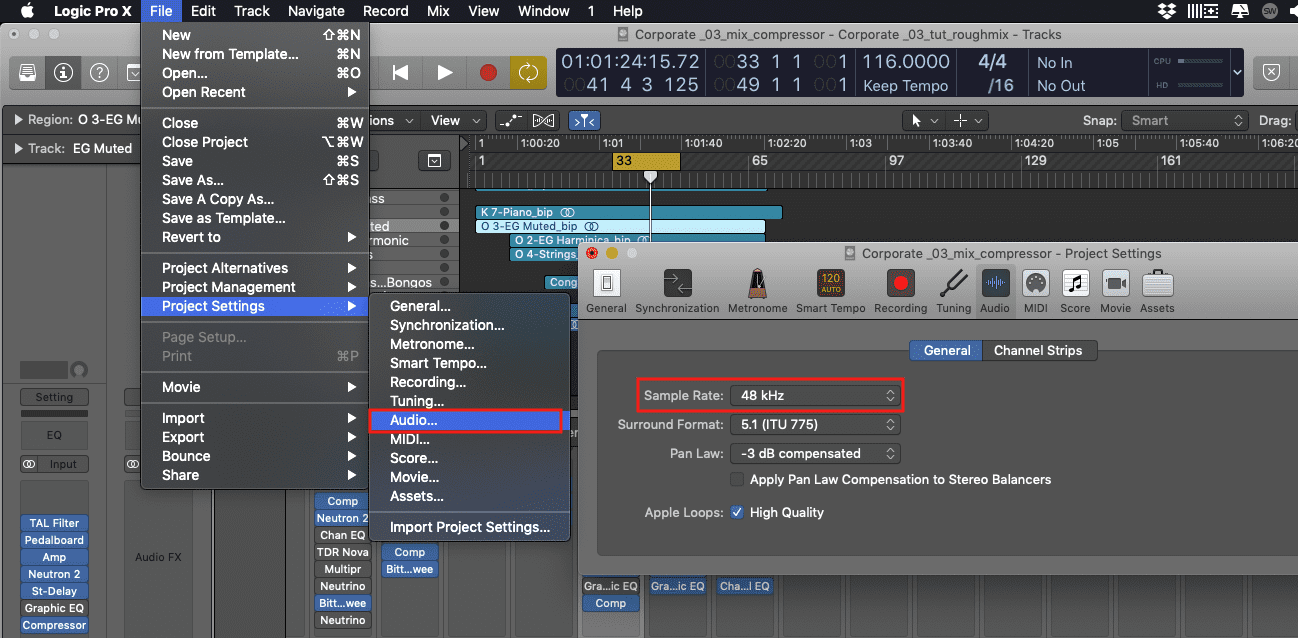Enable Apply Pan Law Compensation checkbox
1298x638 pixels.
(x=738, y=480)
